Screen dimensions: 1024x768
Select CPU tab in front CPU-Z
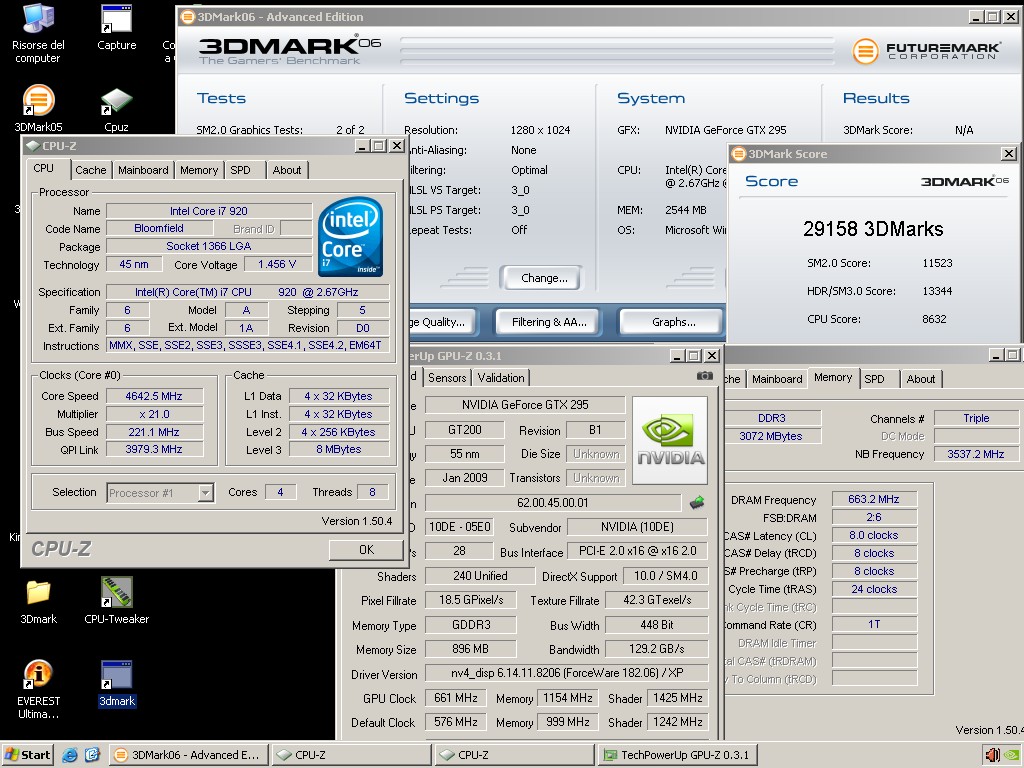click(44, 168)
